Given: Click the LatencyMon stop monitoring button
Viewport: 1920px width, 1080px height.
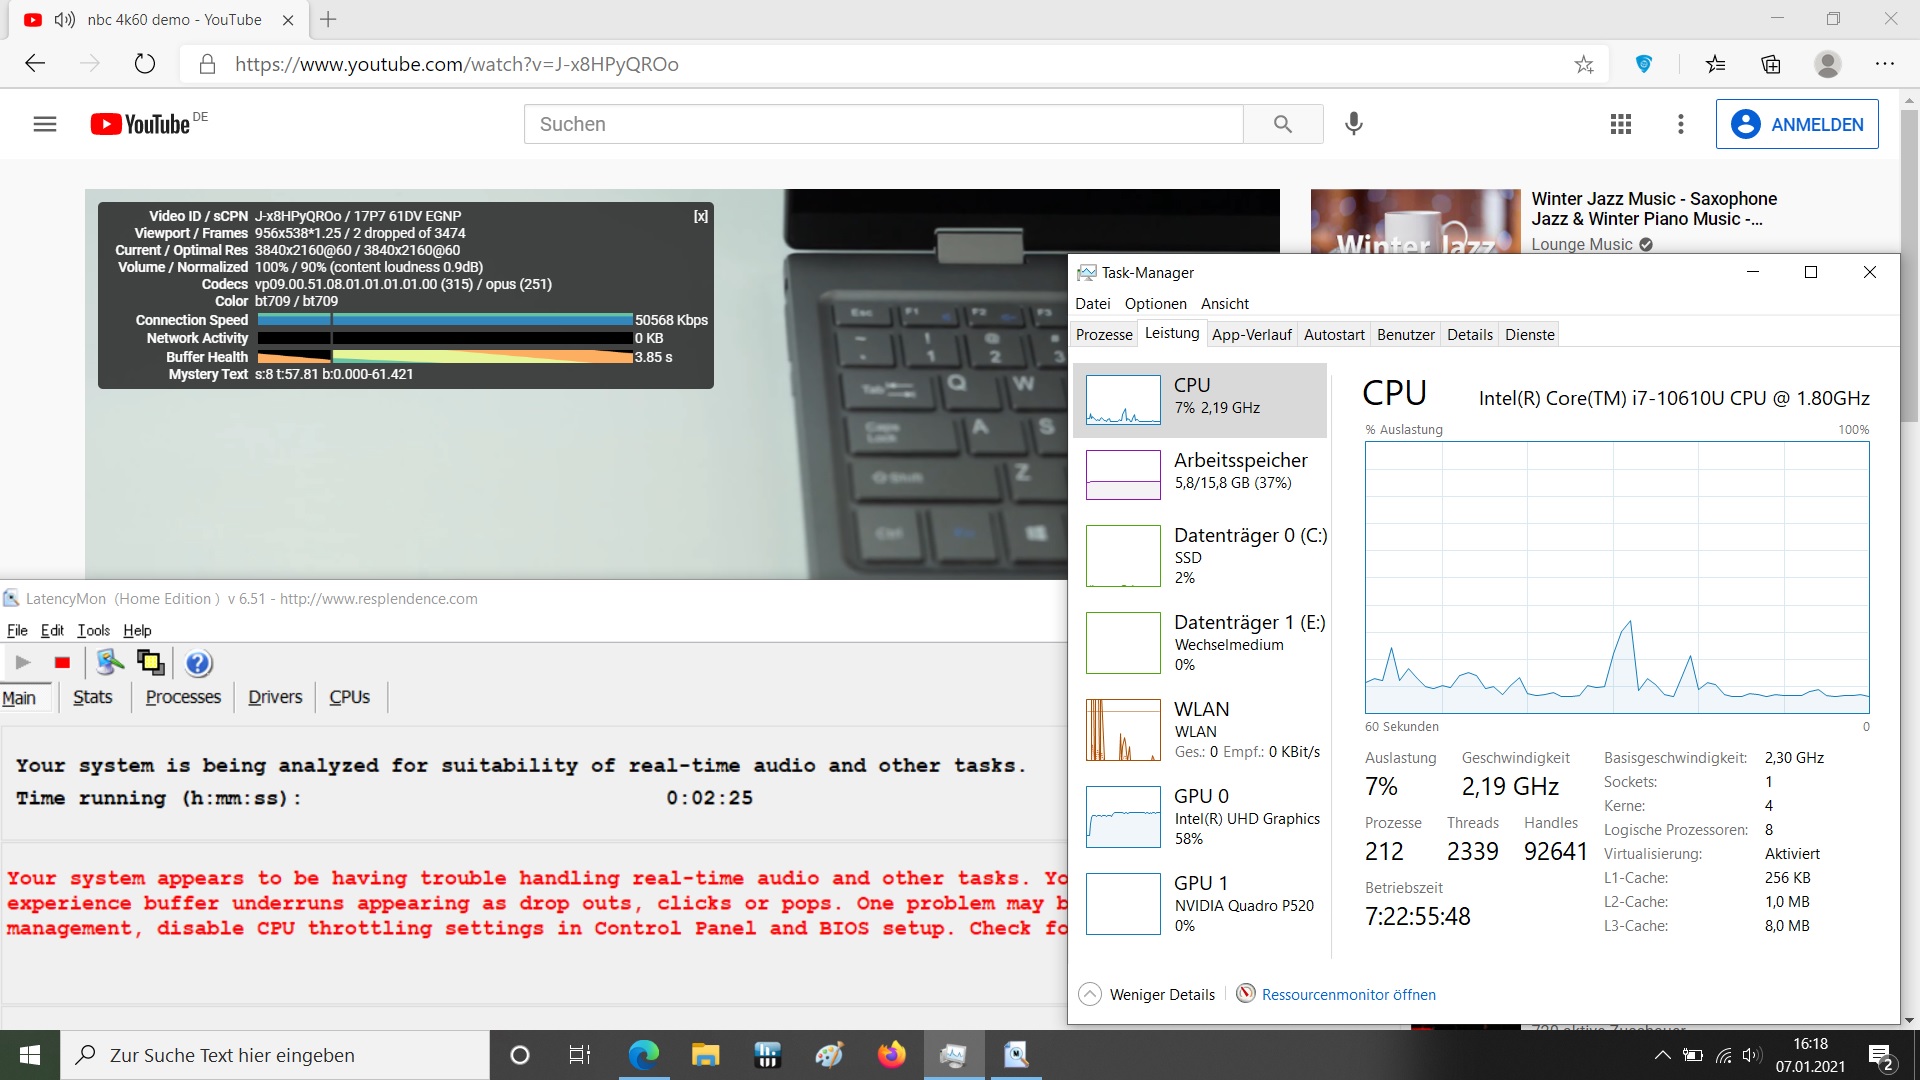Looking at the screenshot, I should coord(62,663).
